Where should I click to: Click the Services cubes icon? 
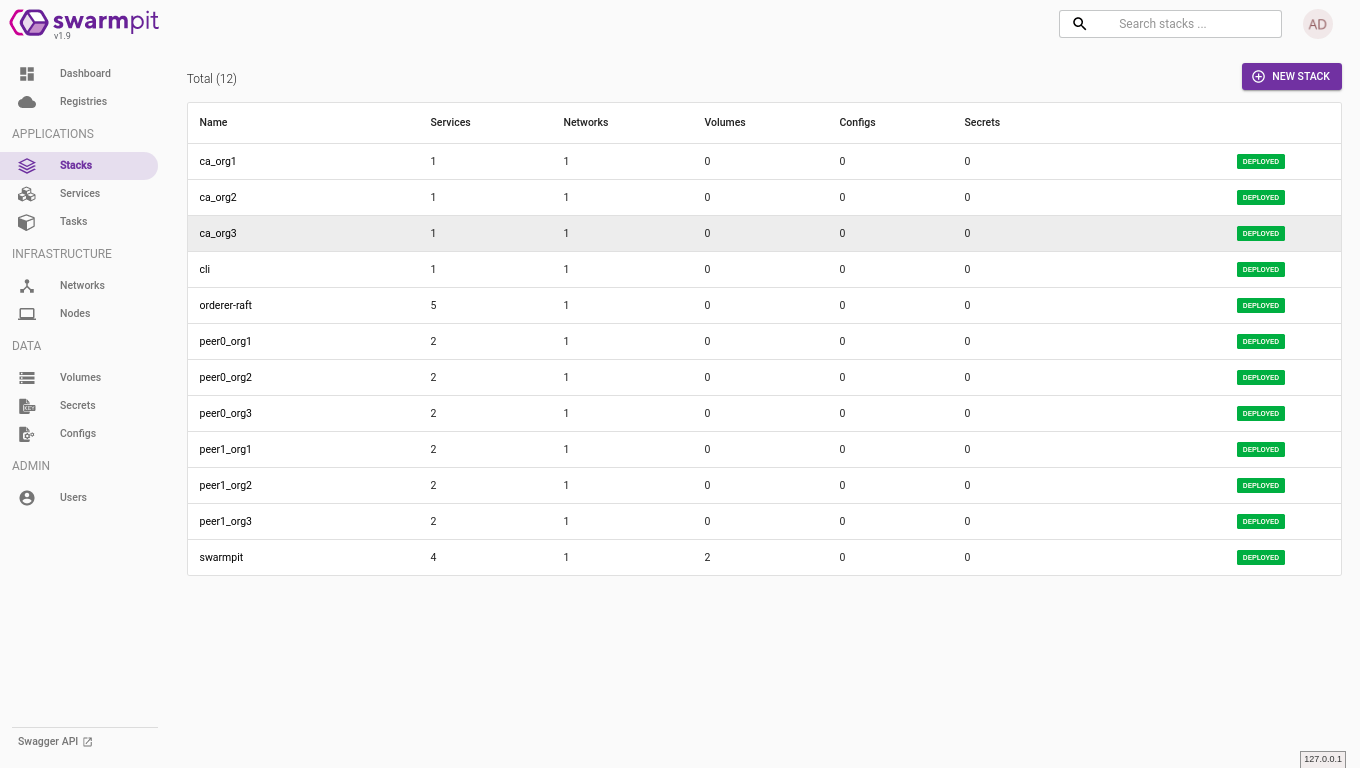pos(27,194)
